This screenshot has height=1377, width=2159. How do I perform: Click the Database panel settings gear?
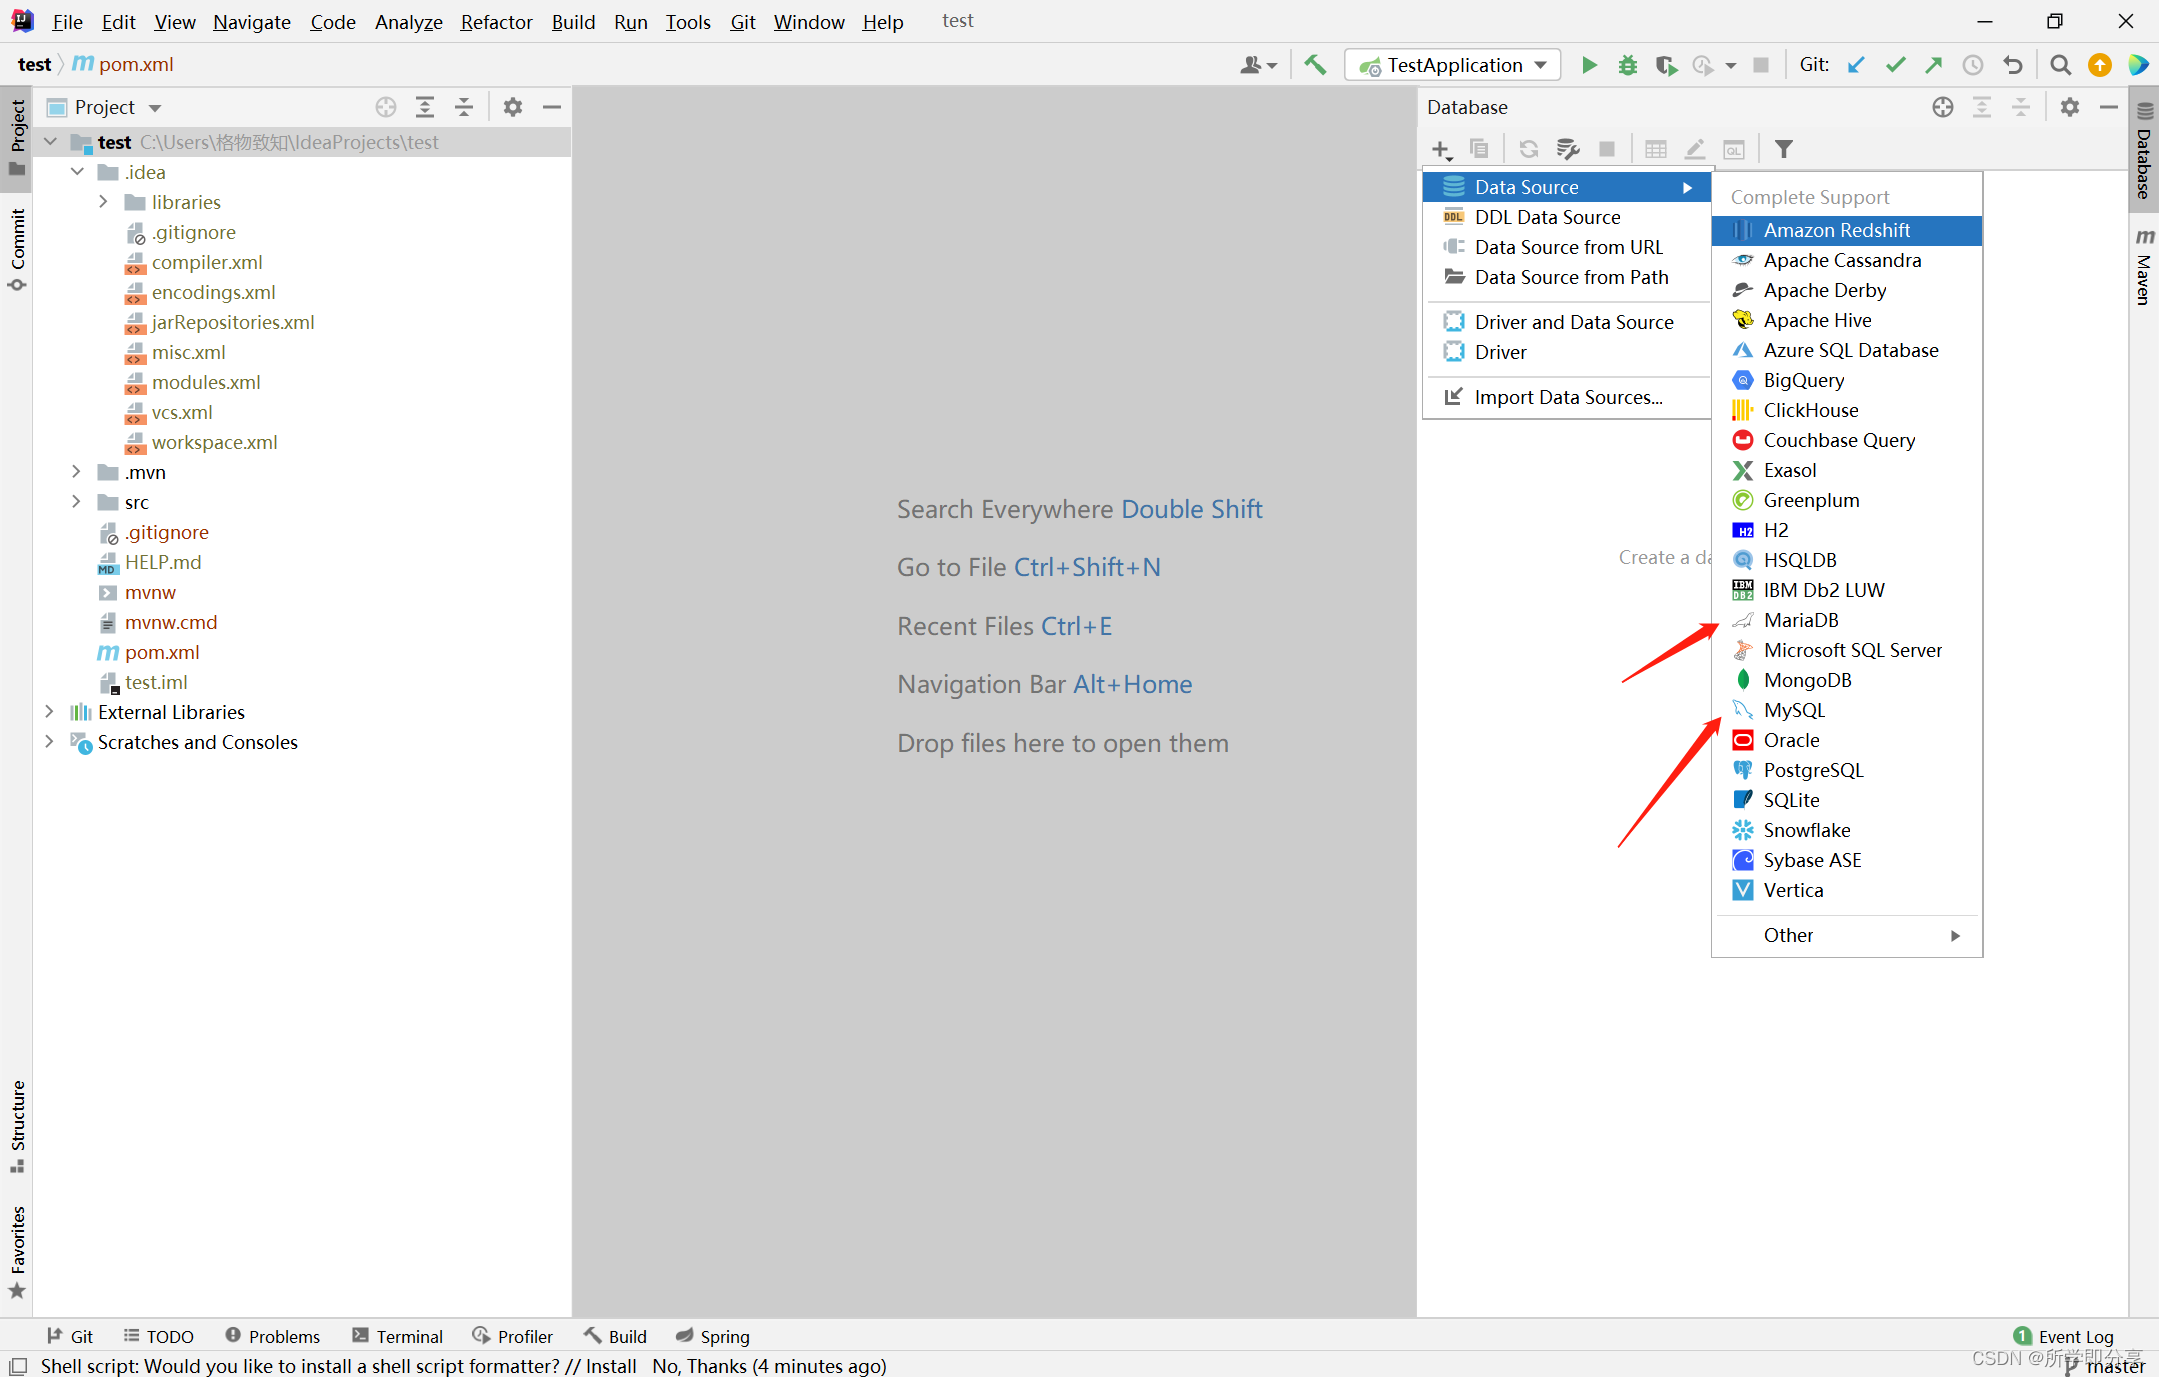pos(2070,107)
